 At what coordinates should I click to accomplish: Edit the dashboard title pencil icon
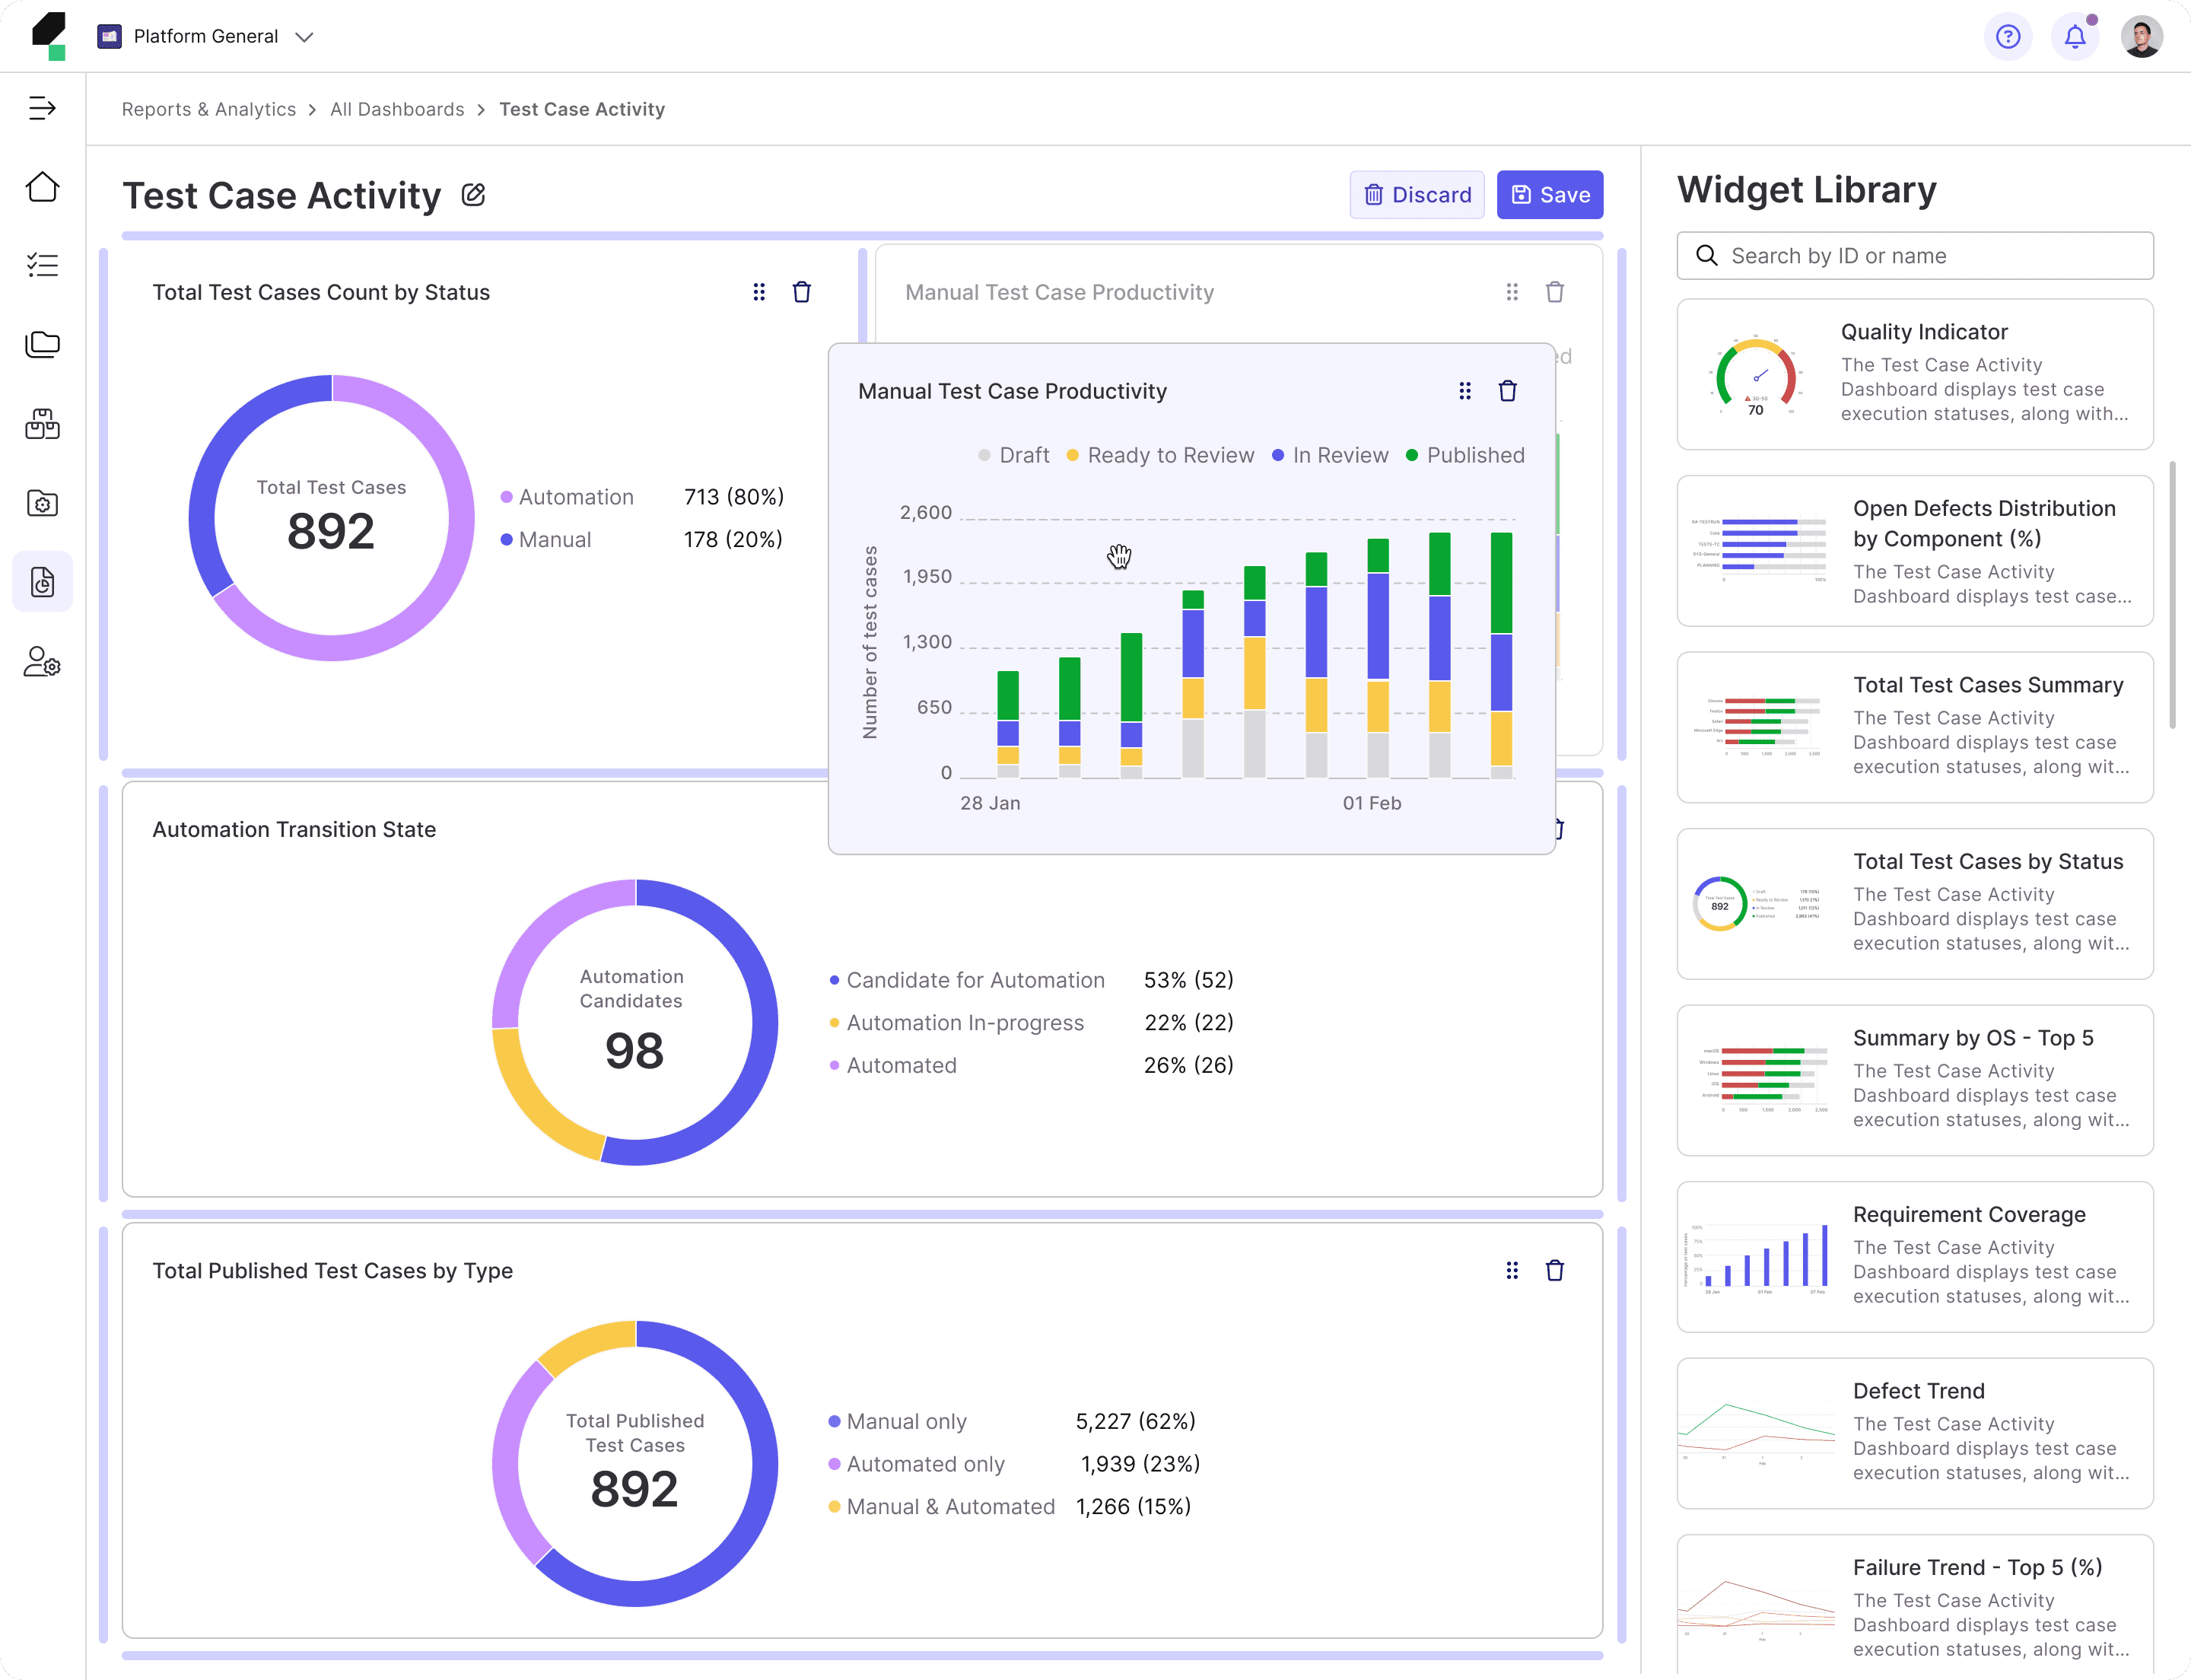point(473,195)
